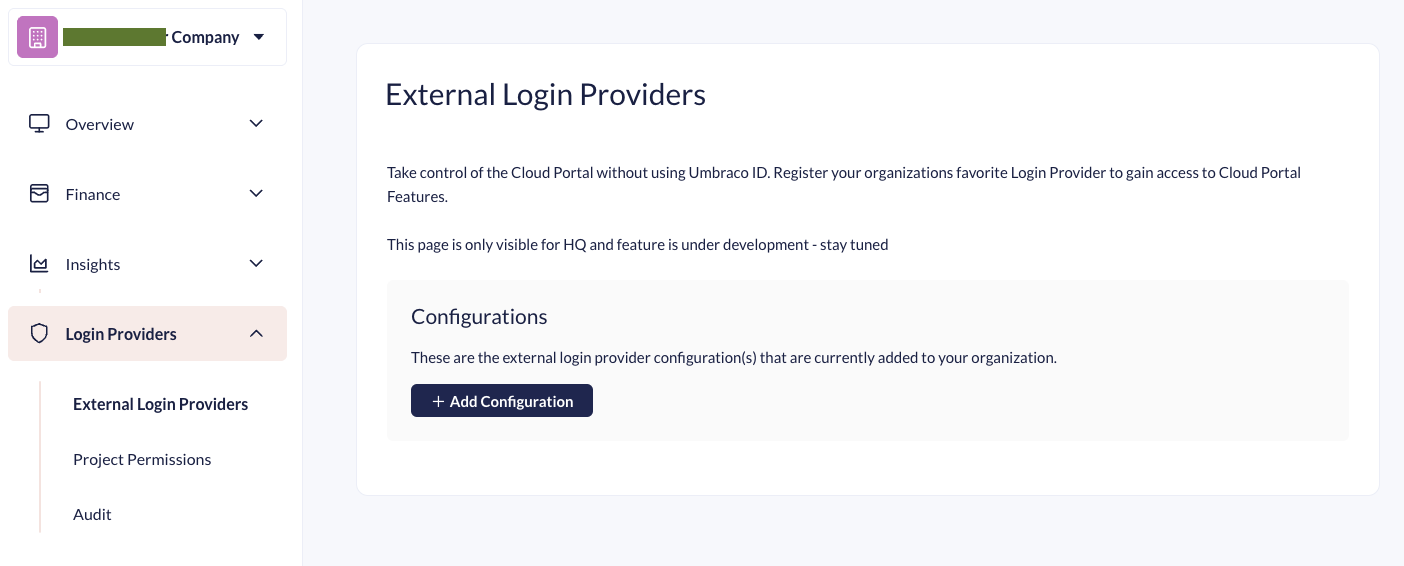Go to the Project Permissions page

pos(142,459)
